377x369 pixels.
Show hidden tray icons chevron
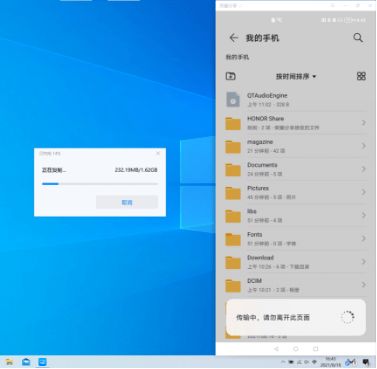(x=283, y=362)
